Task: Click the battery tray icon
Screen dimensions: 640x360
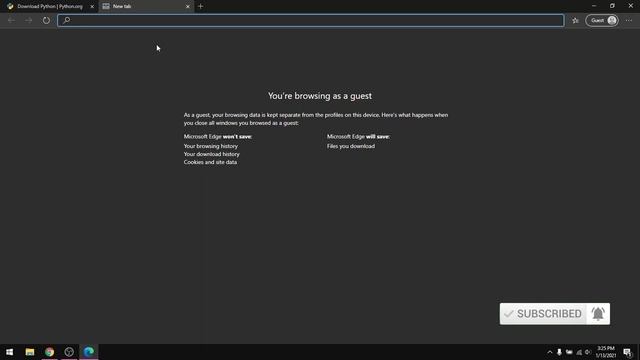Action: click(569, 352)
